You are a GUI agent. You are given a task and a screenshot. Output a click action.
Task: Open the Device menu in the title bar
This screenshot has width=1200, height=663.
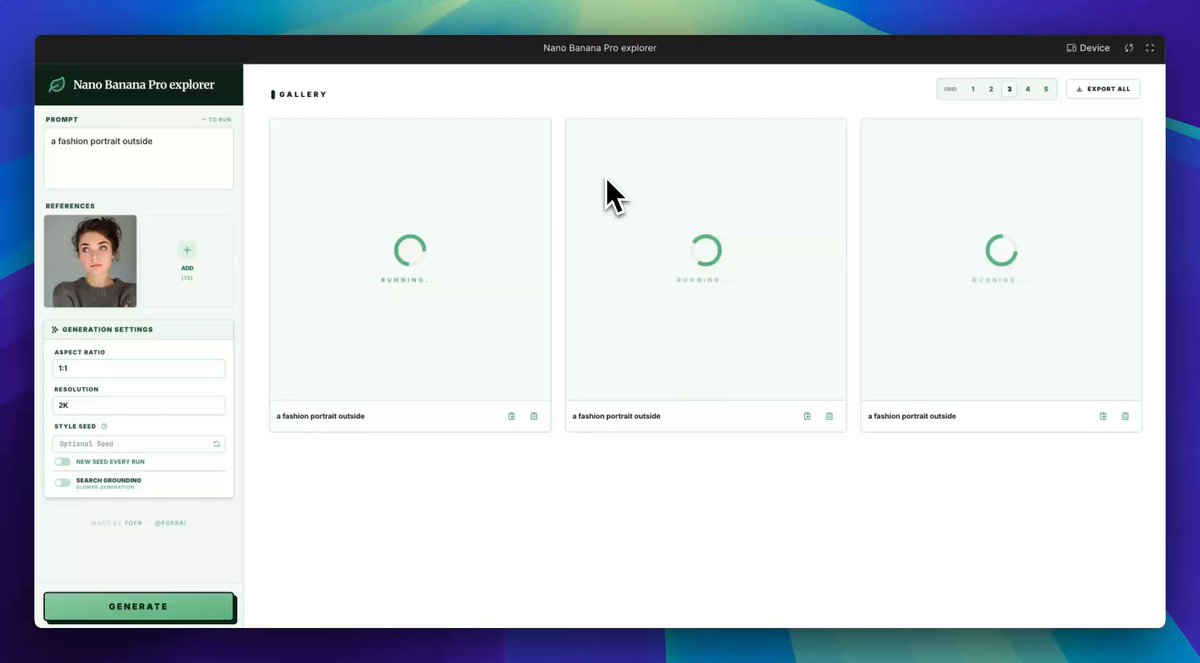(x=1088, y=47)
